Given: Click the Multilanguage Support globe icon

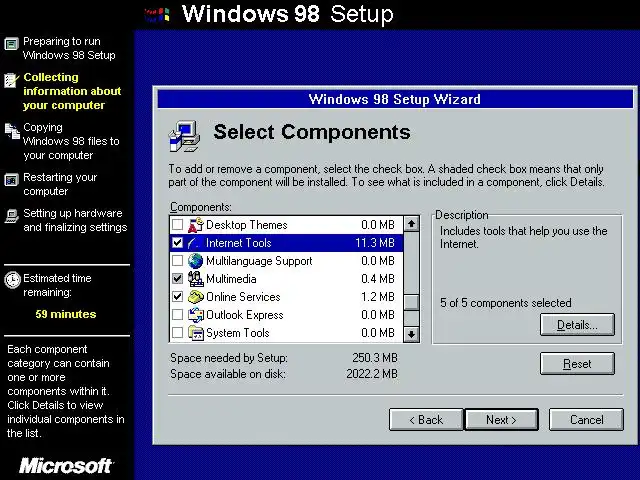Looking at the screenshot, I should click(x=196, y=261).
